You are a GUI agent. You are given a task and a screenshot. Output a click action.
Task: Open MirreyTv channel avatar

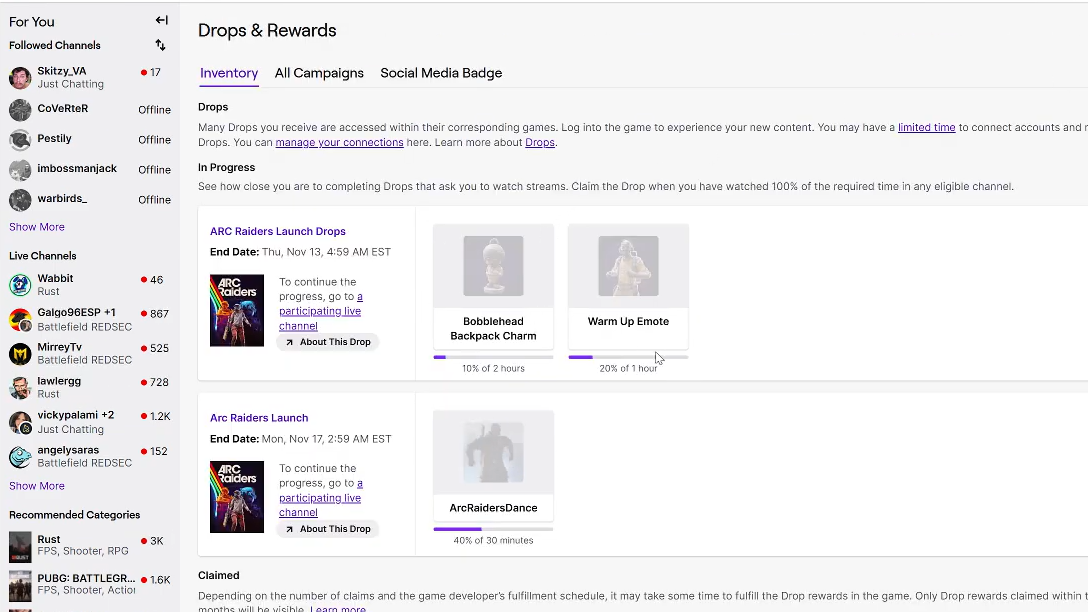20,354
